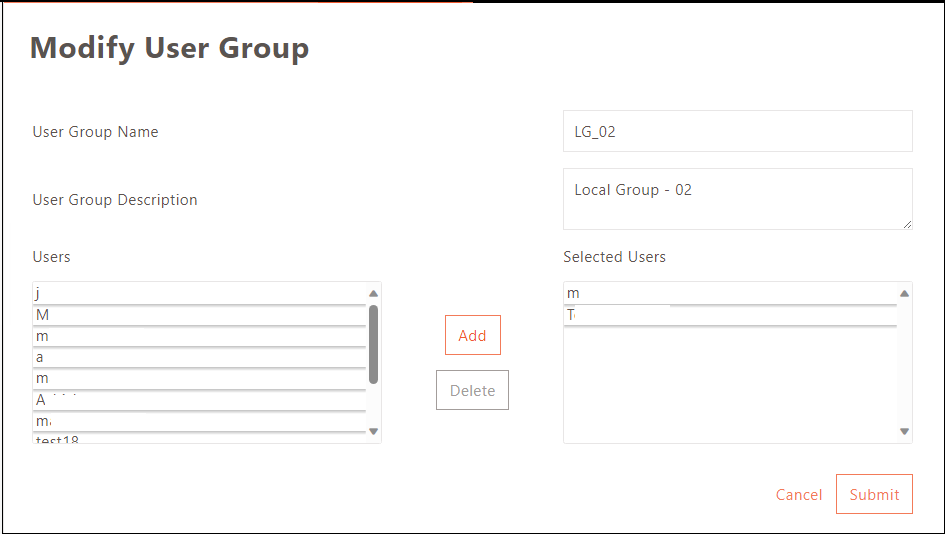The height and width of the screenshot is (534, 945).
Task: Click the Selected Users scroll down arrow
Action: (904, 431)
